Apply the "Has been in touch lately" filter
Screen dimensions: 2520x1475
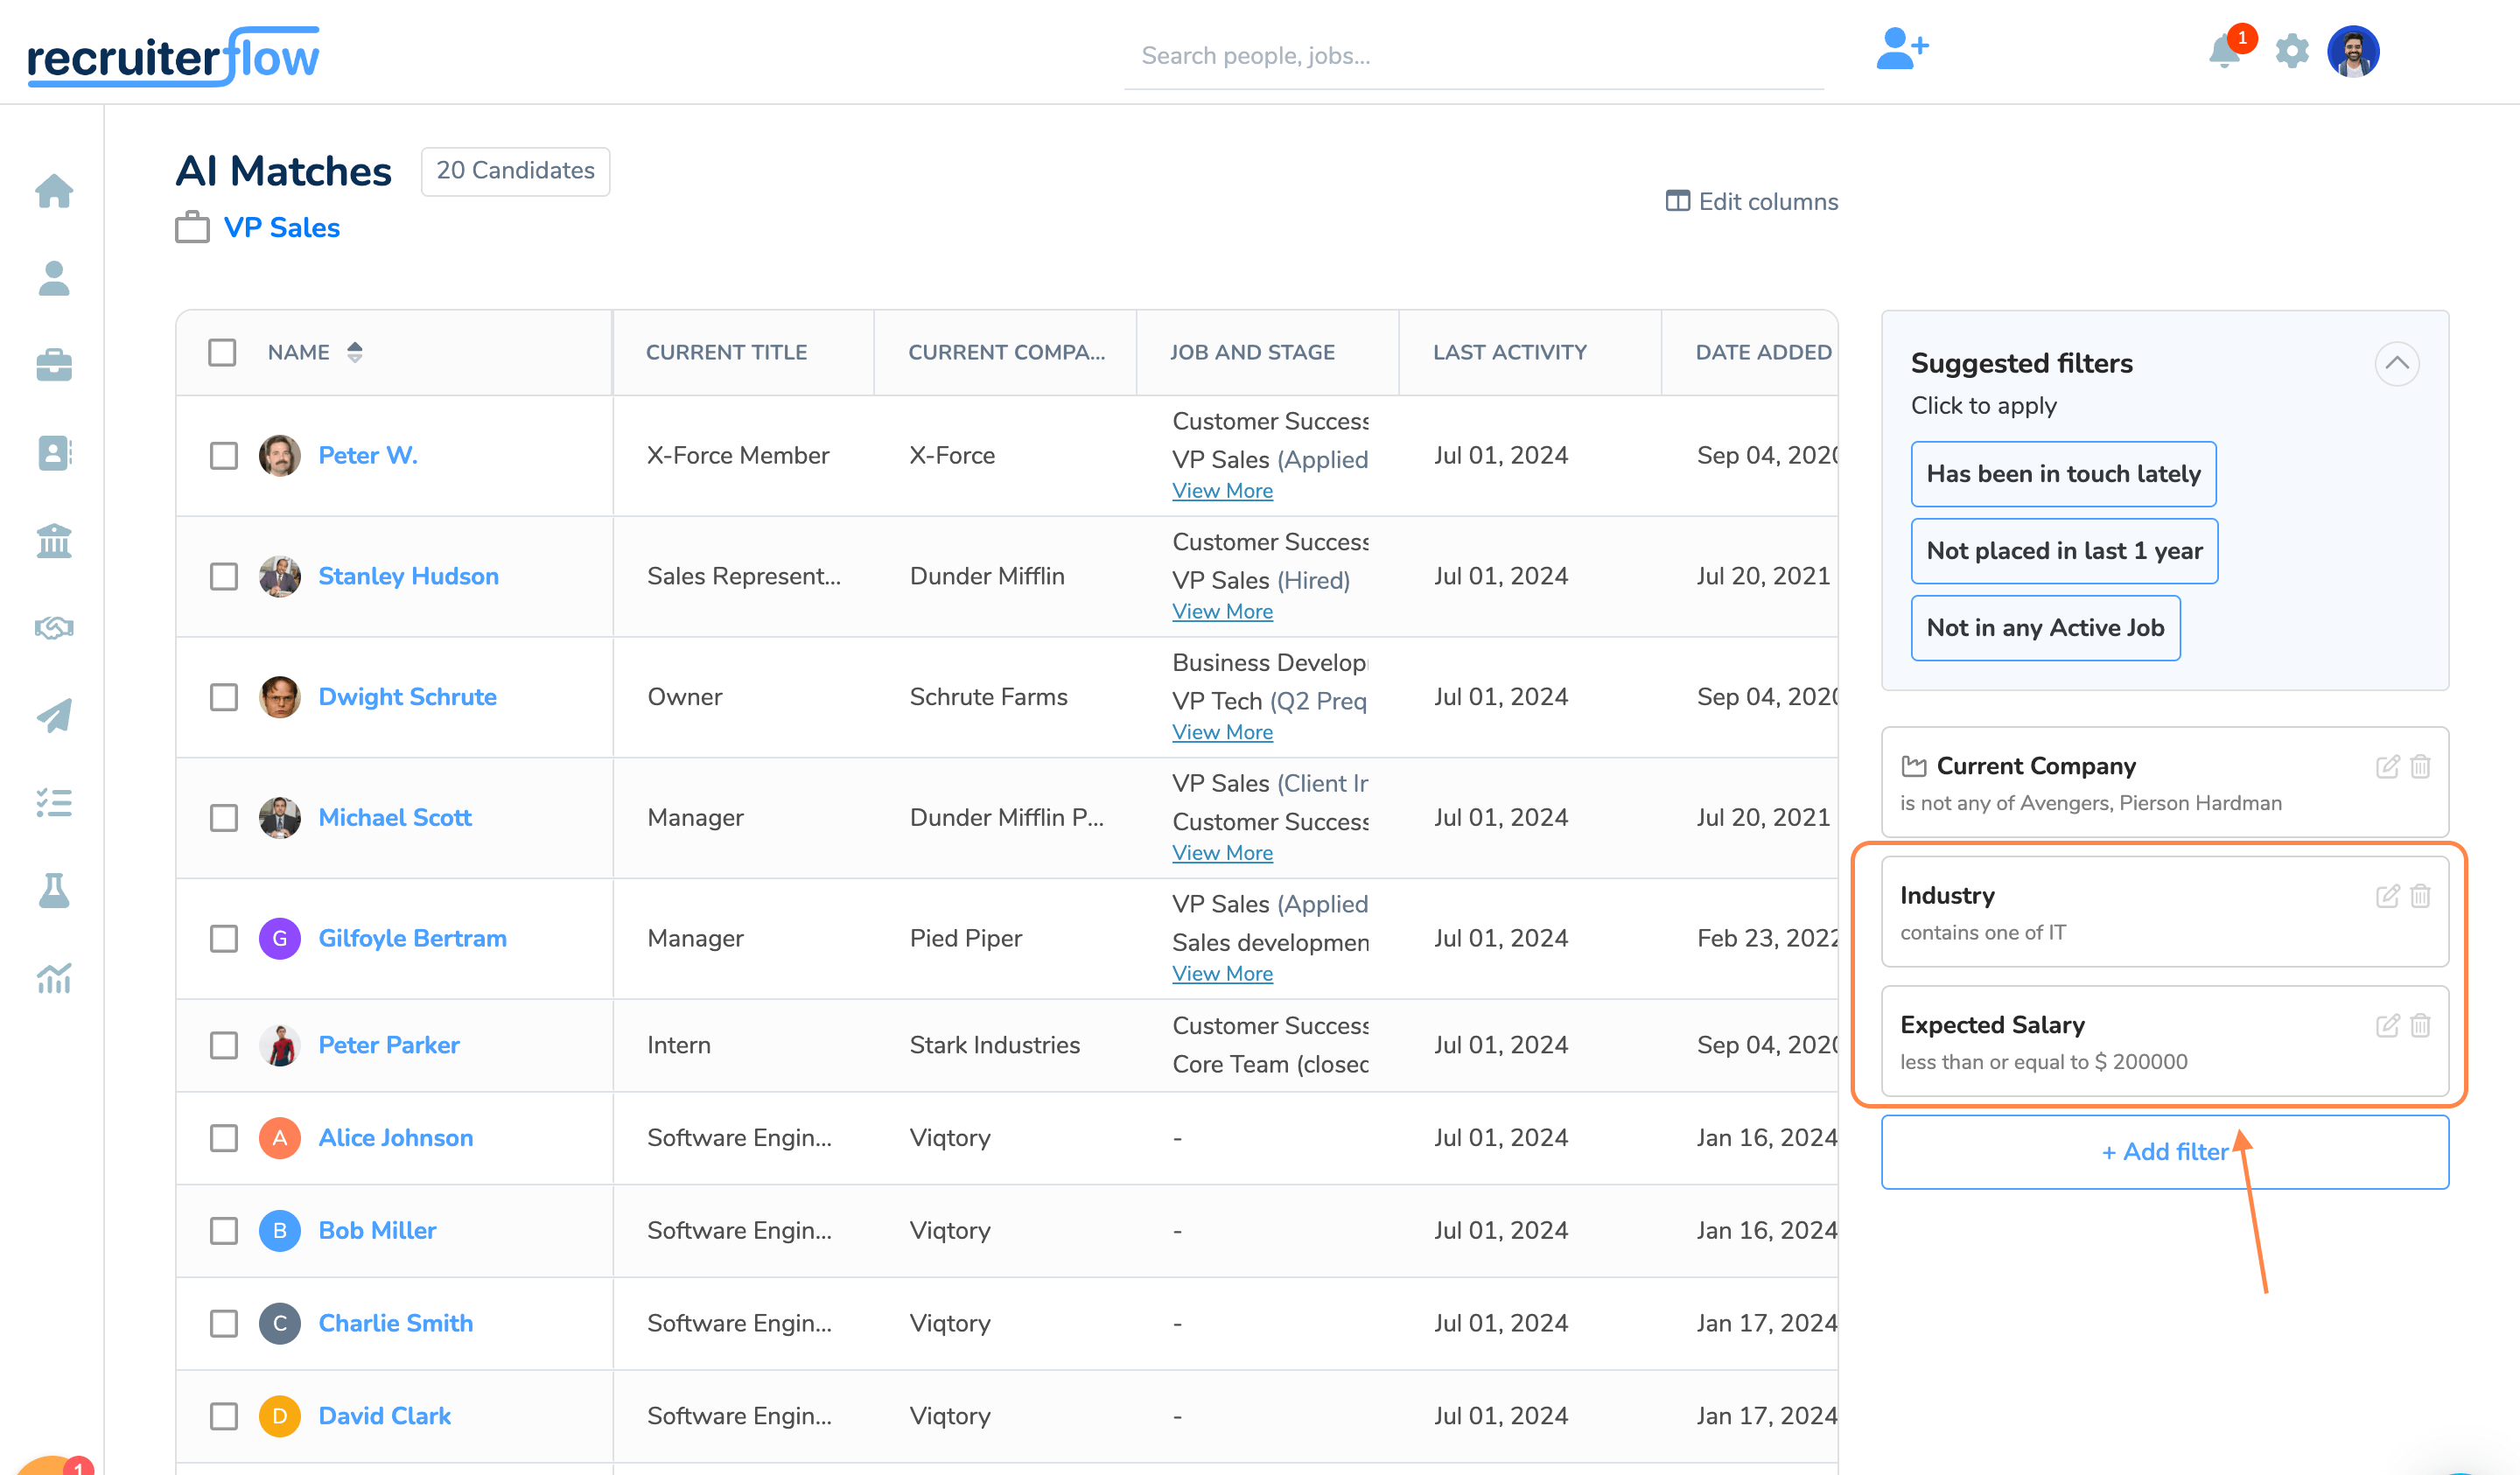point(2063,474)
